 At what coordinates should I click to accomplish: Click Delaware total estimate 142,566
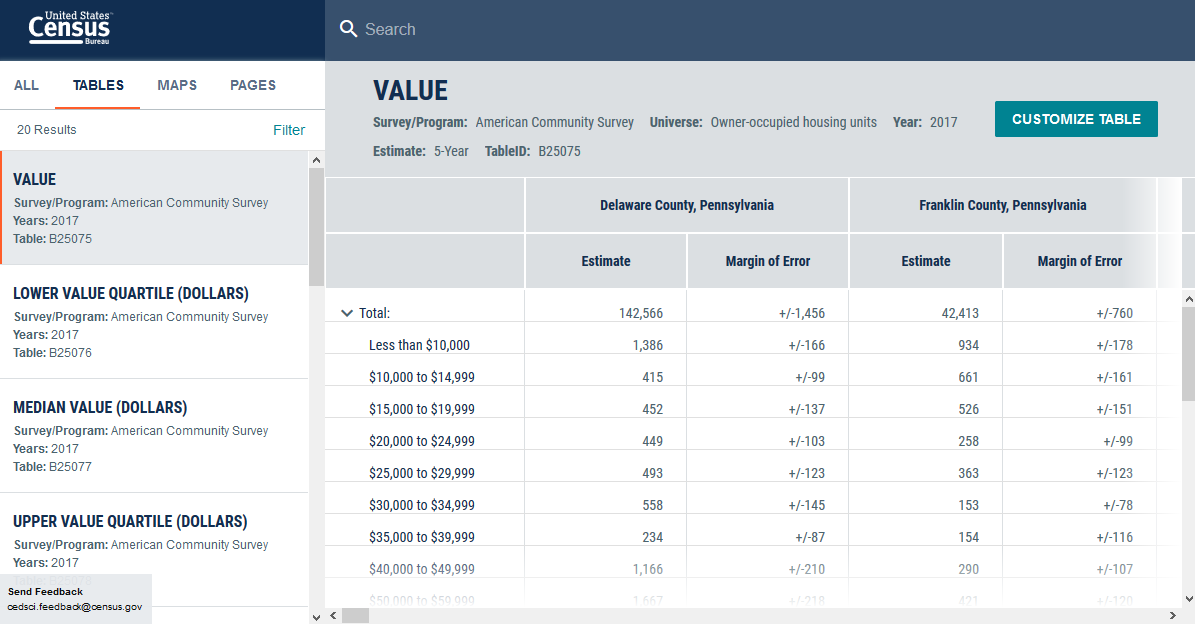point(641,313)
